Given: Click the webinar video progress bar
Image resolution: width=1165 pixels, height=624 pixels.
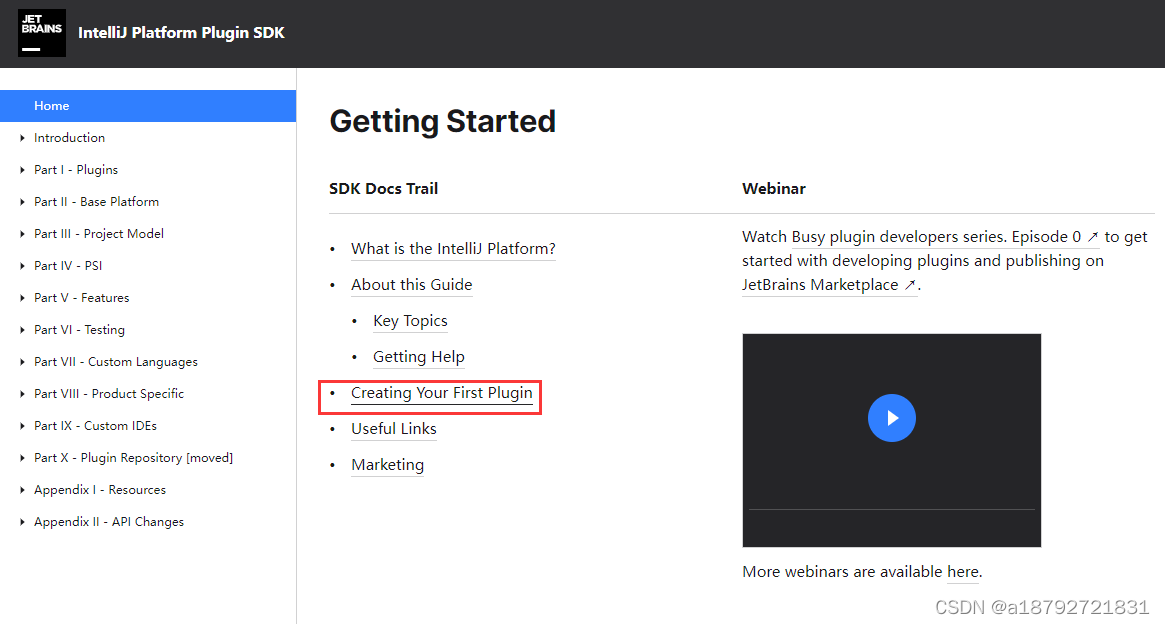Looking at the screenshot, I should (892, 510).
